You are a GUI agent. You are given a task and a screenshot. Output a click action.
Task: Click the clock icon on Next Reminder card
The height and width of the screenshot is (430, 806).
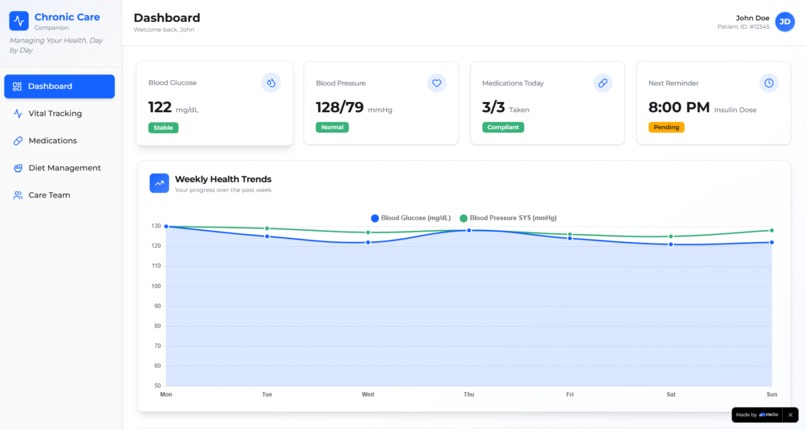click(x=768, y=83)
